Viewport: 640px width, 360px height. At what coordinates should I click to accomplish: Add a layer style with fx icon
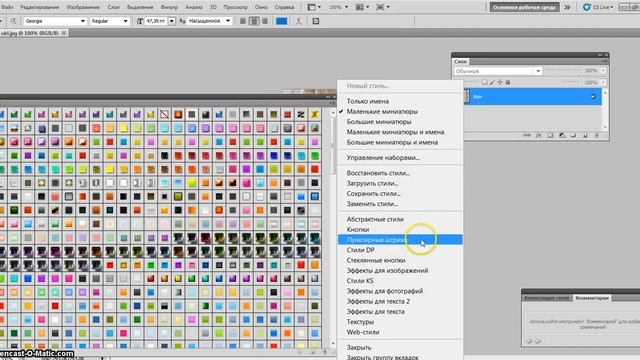(x=539, y=135)
